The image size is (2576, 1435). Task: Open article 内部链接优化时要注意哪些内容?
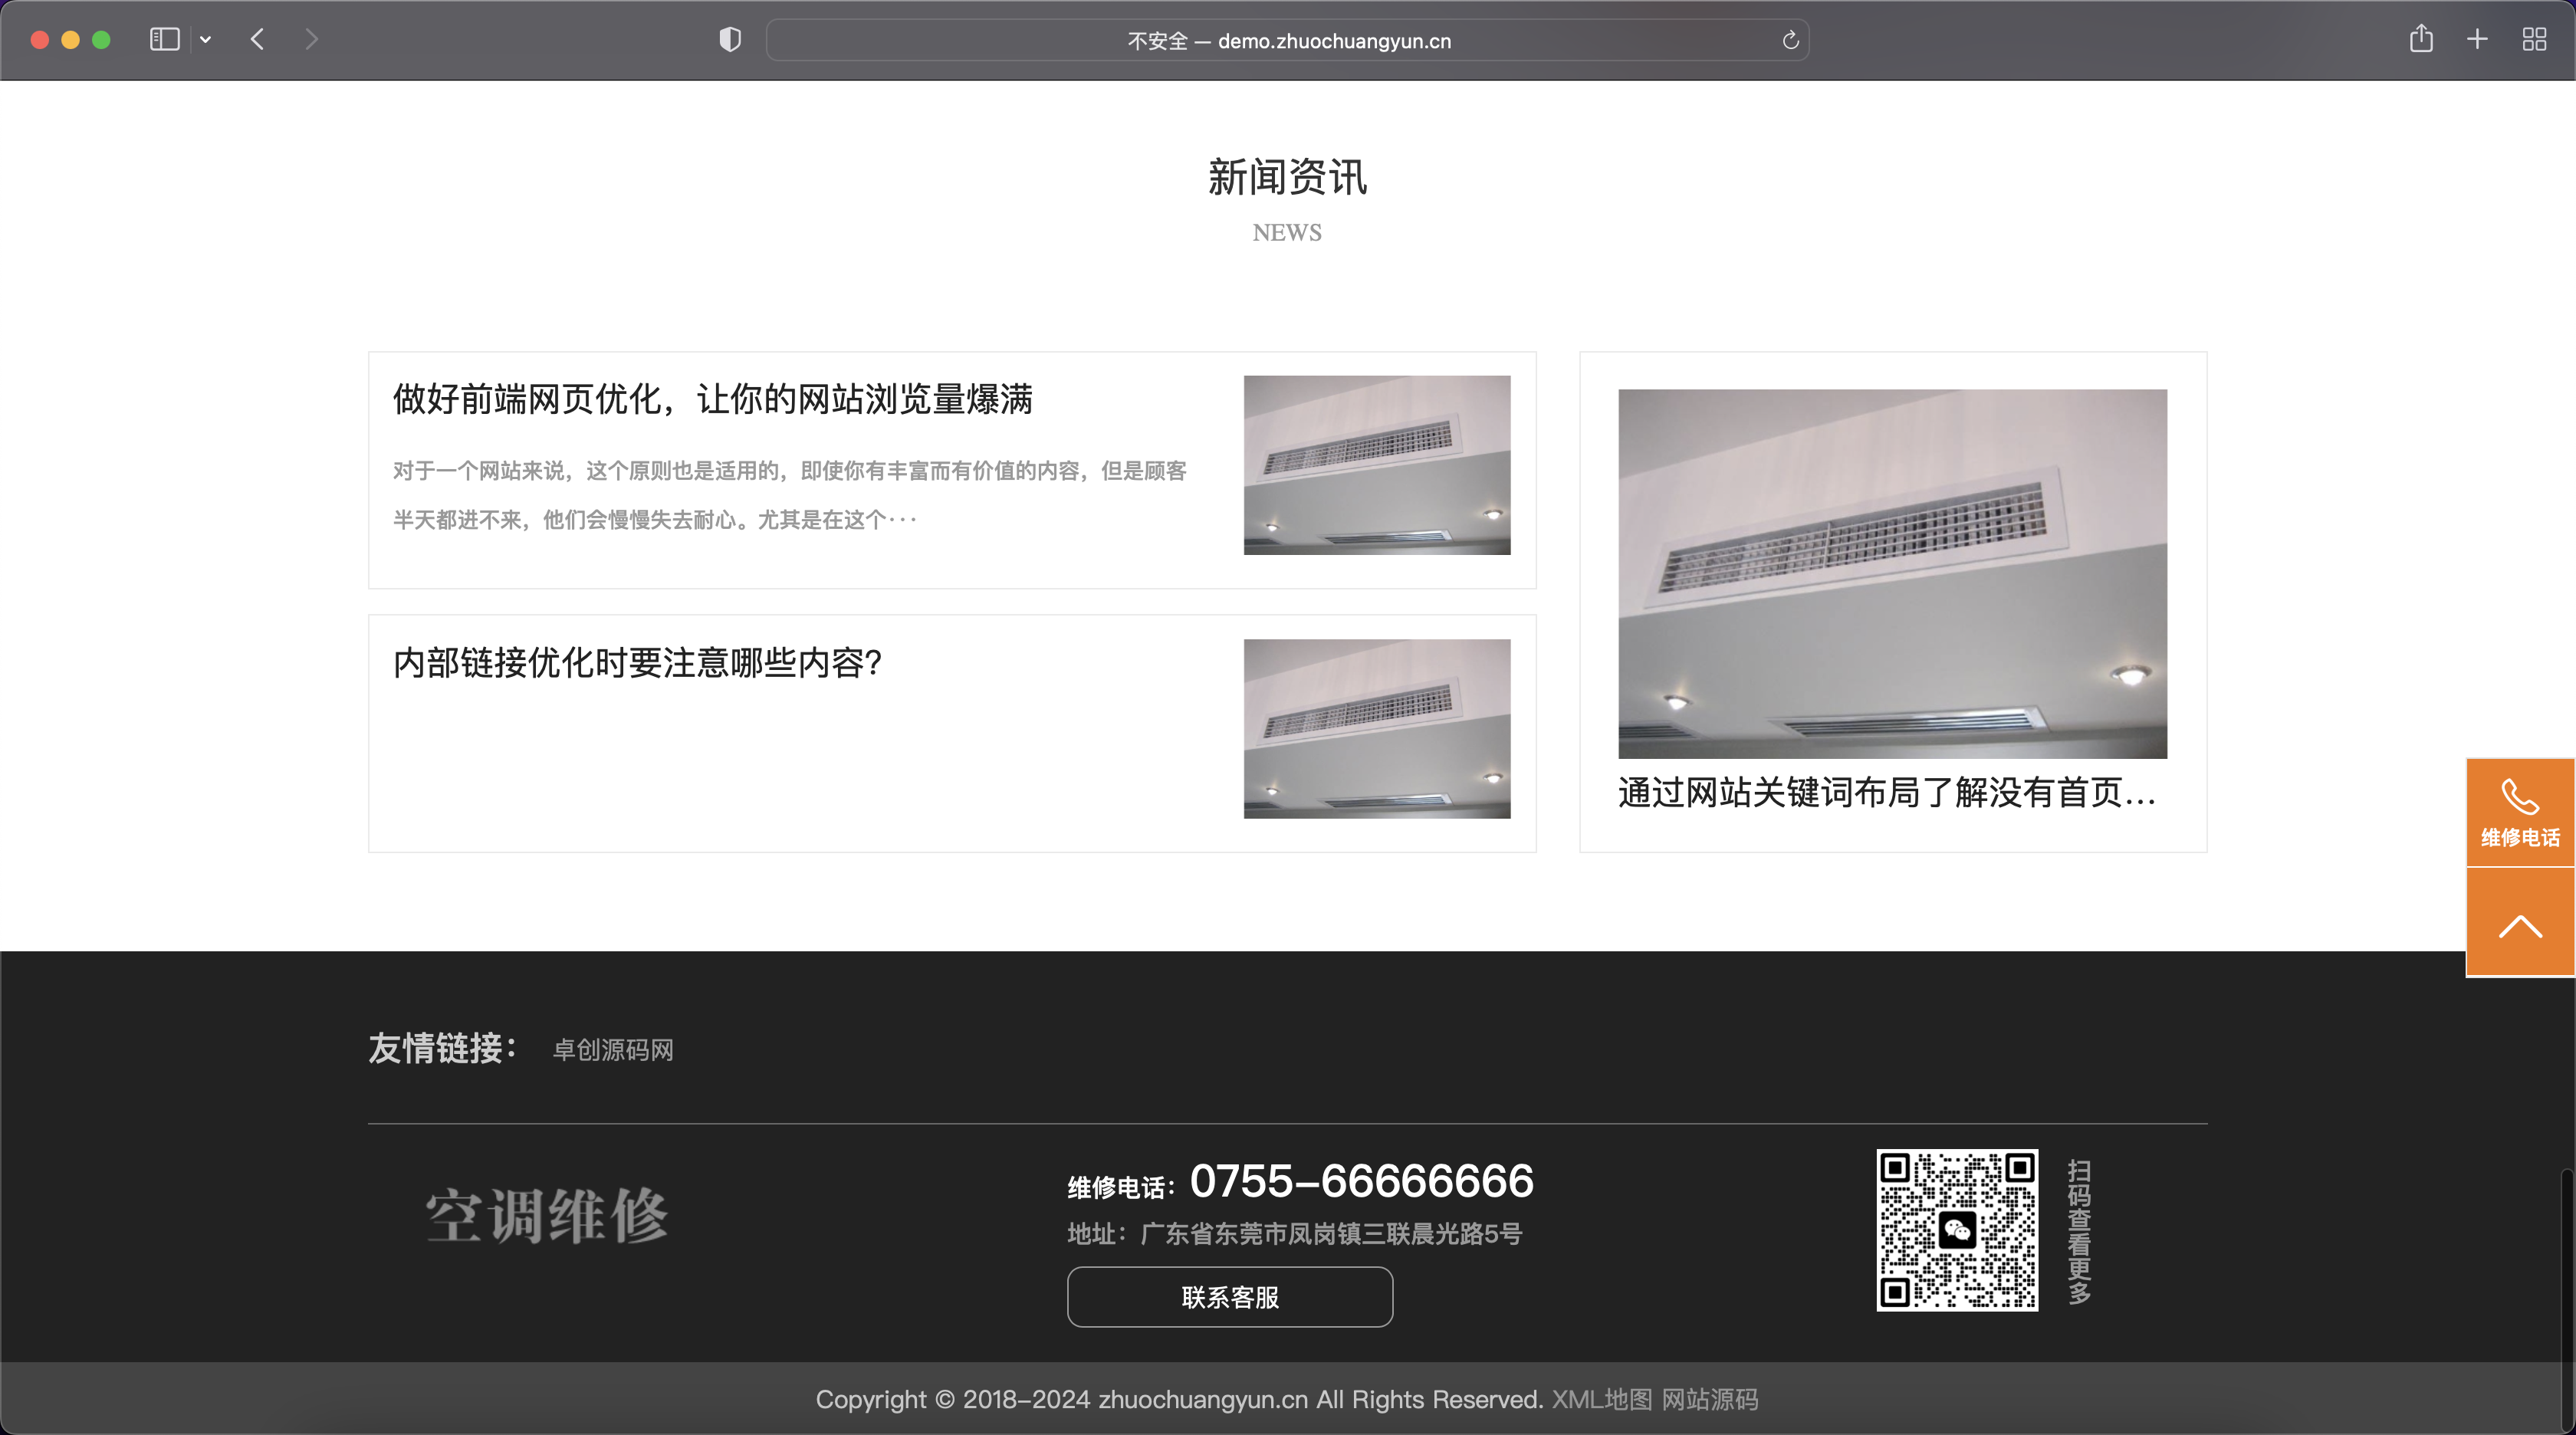(637, 663)
